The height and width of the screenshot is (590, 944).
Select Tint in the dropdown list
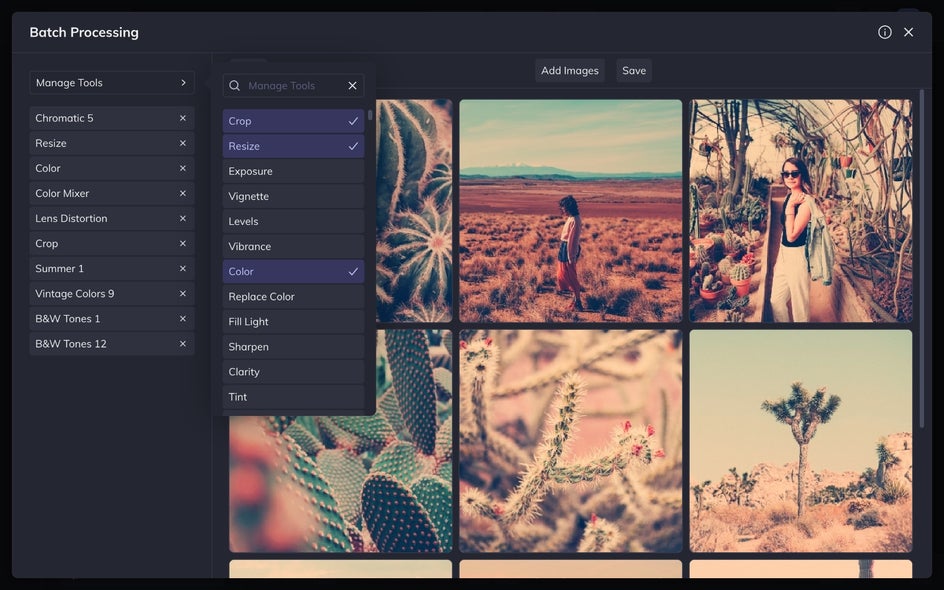[x=293, y=397]
